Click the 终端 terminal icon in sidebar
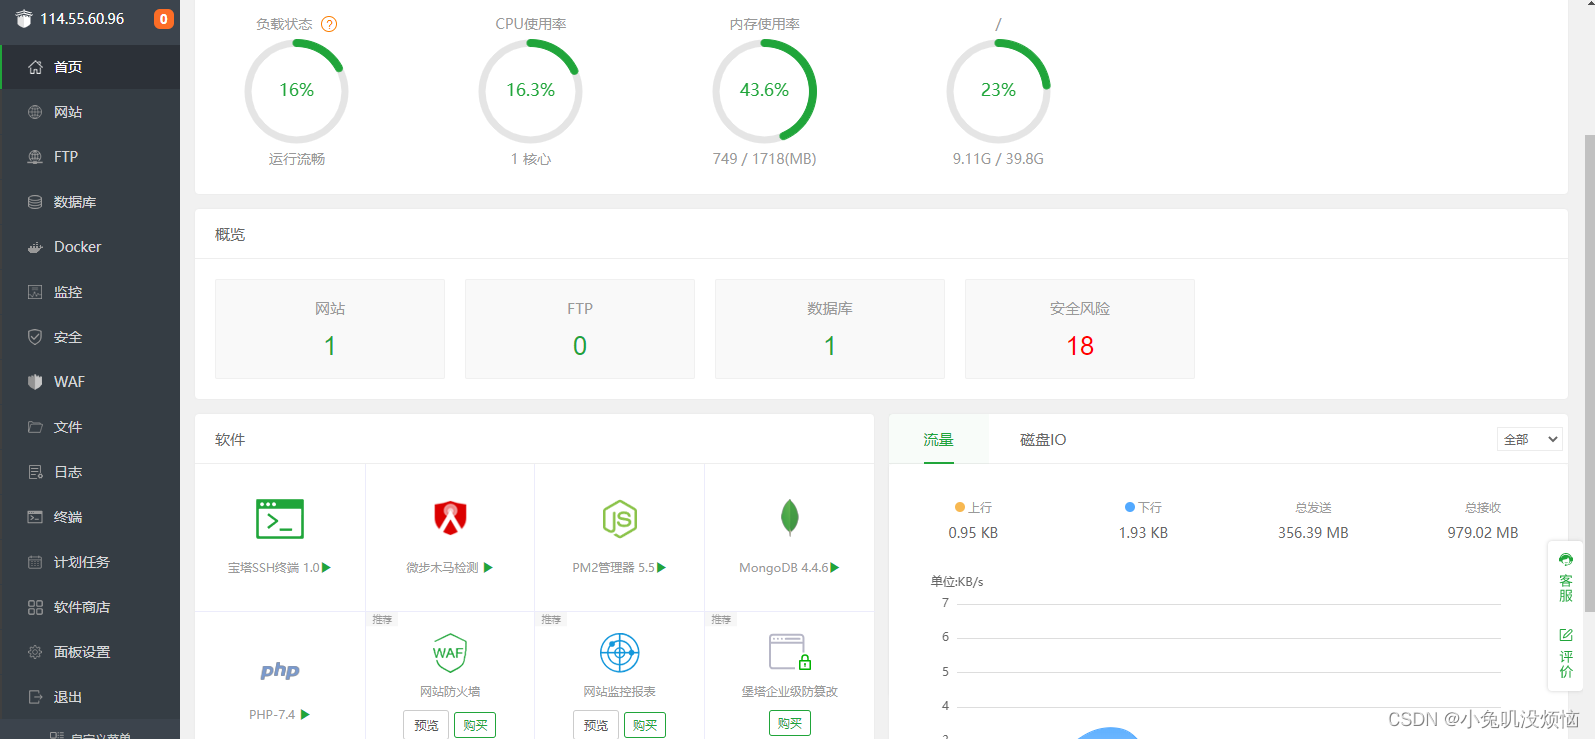This screenshot has height=739, width=1595. (35, 517)
